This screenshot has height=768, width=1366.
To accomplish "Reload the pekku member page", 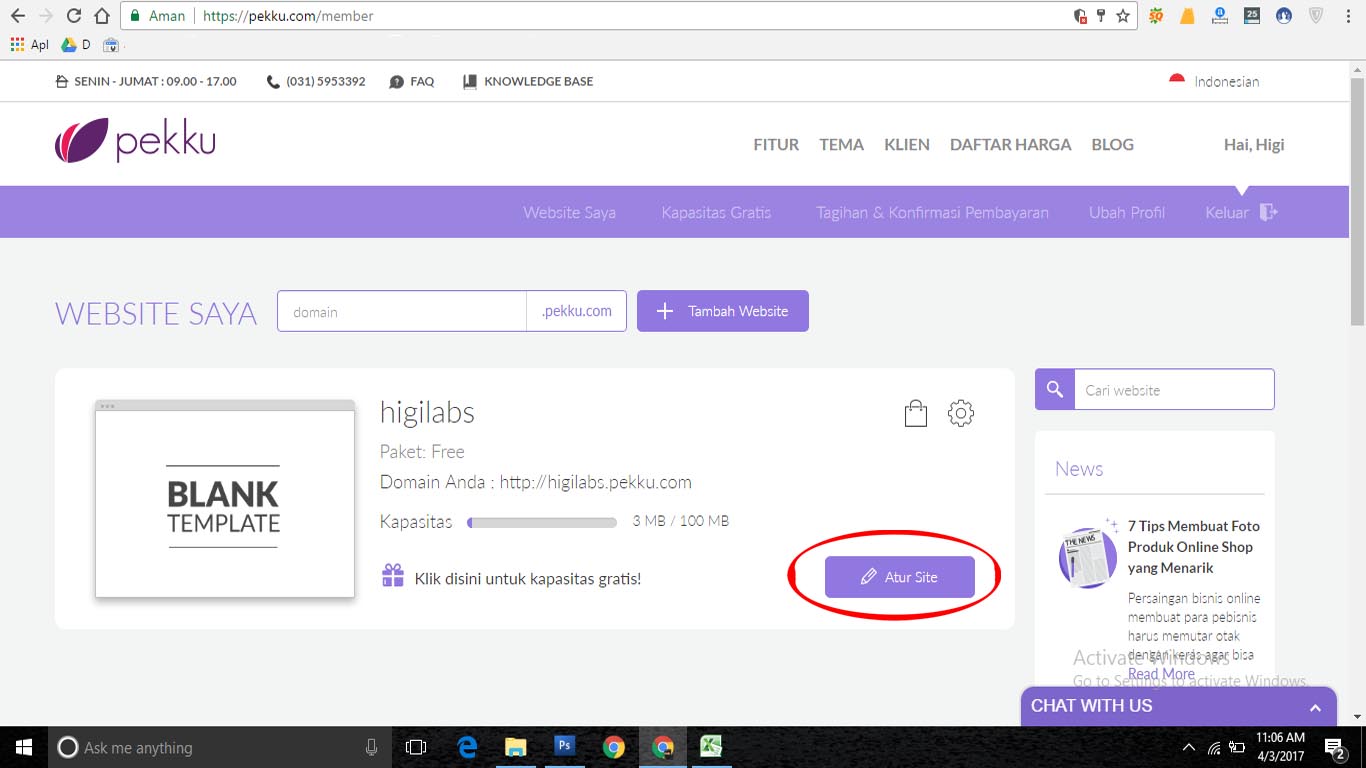I will (x=73, y=16).
